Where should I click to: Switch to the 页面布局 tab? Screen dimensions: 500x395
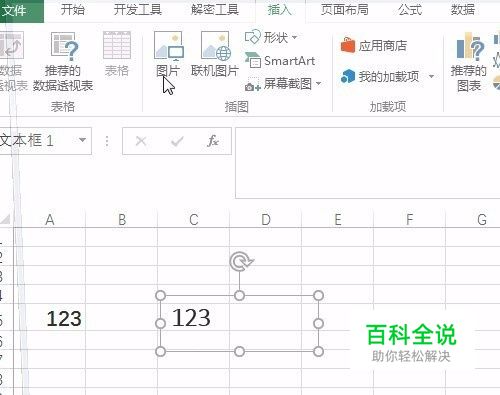pyautogui.click(x=345, y=10)
